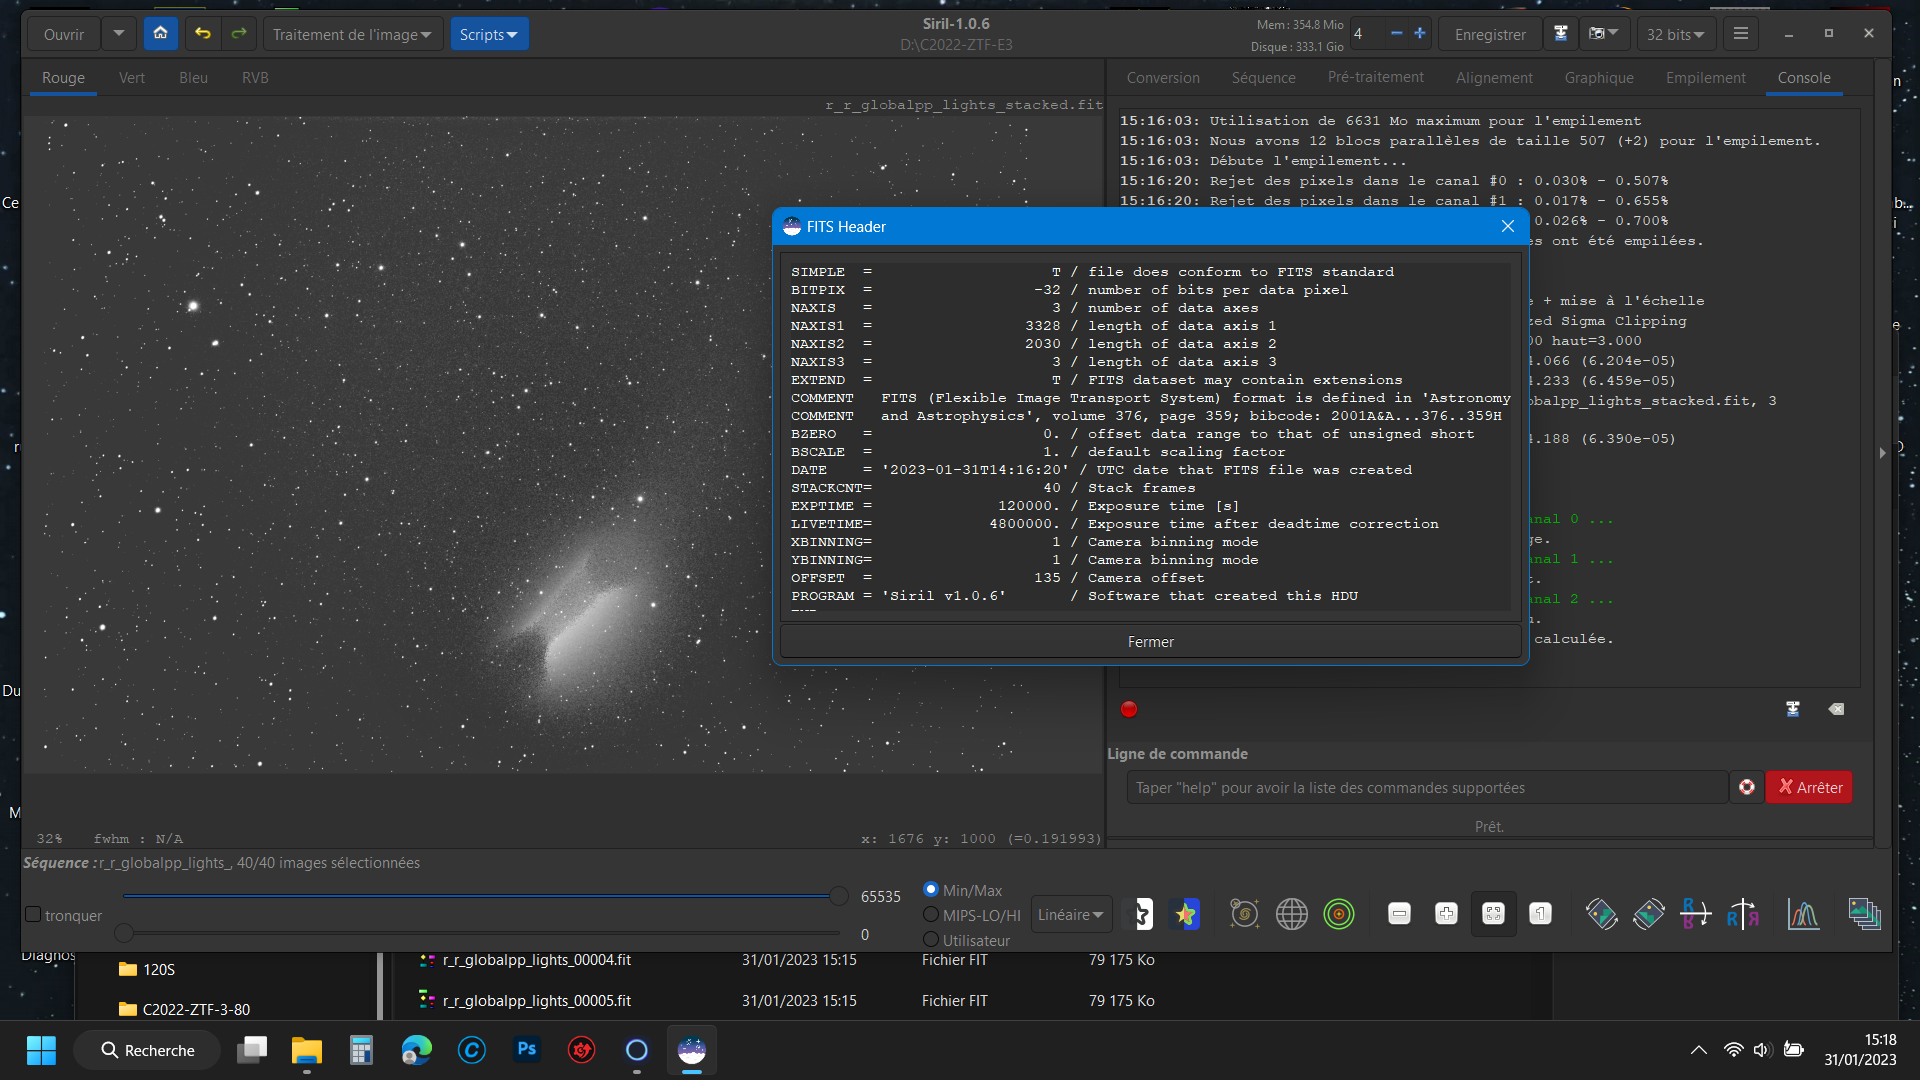Image resolution: width=1920 pixels, height=1080 pixels.
Task: Click Fermer in the FITS Header dialog
Action: (1150, 642)
